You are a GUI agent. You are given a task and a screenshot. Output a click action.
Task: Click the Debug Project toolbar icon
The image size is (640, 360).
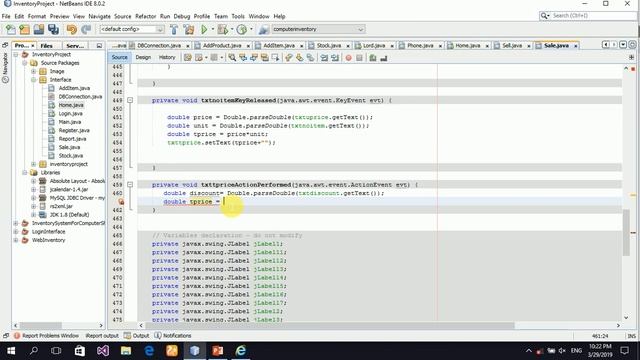click(223, 29)
